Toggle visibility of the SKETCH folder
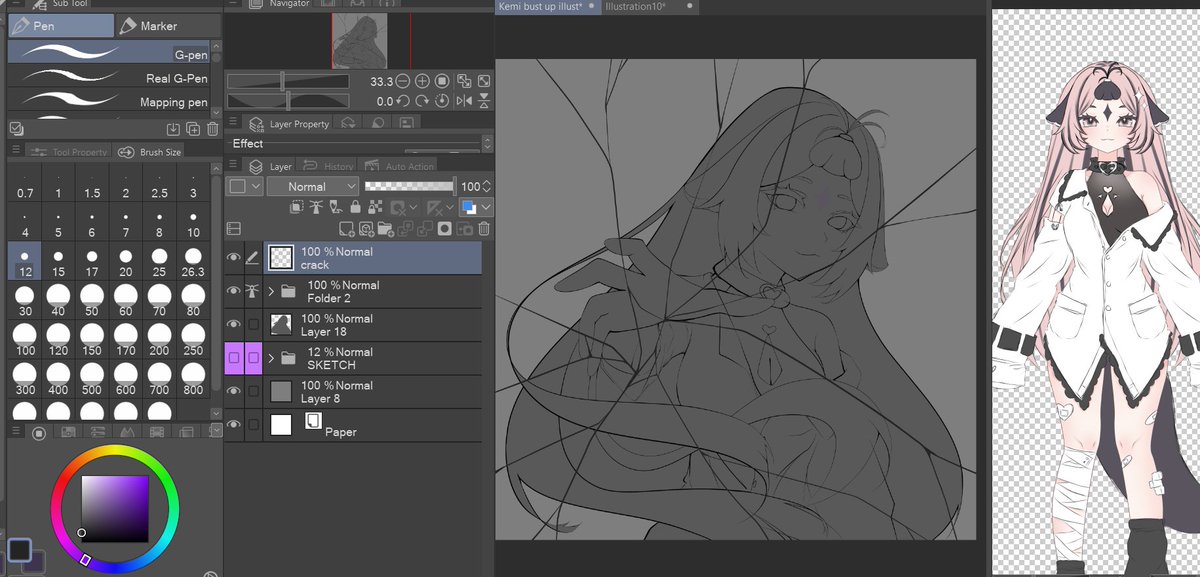1200x577 pixels. coord(234,356)
